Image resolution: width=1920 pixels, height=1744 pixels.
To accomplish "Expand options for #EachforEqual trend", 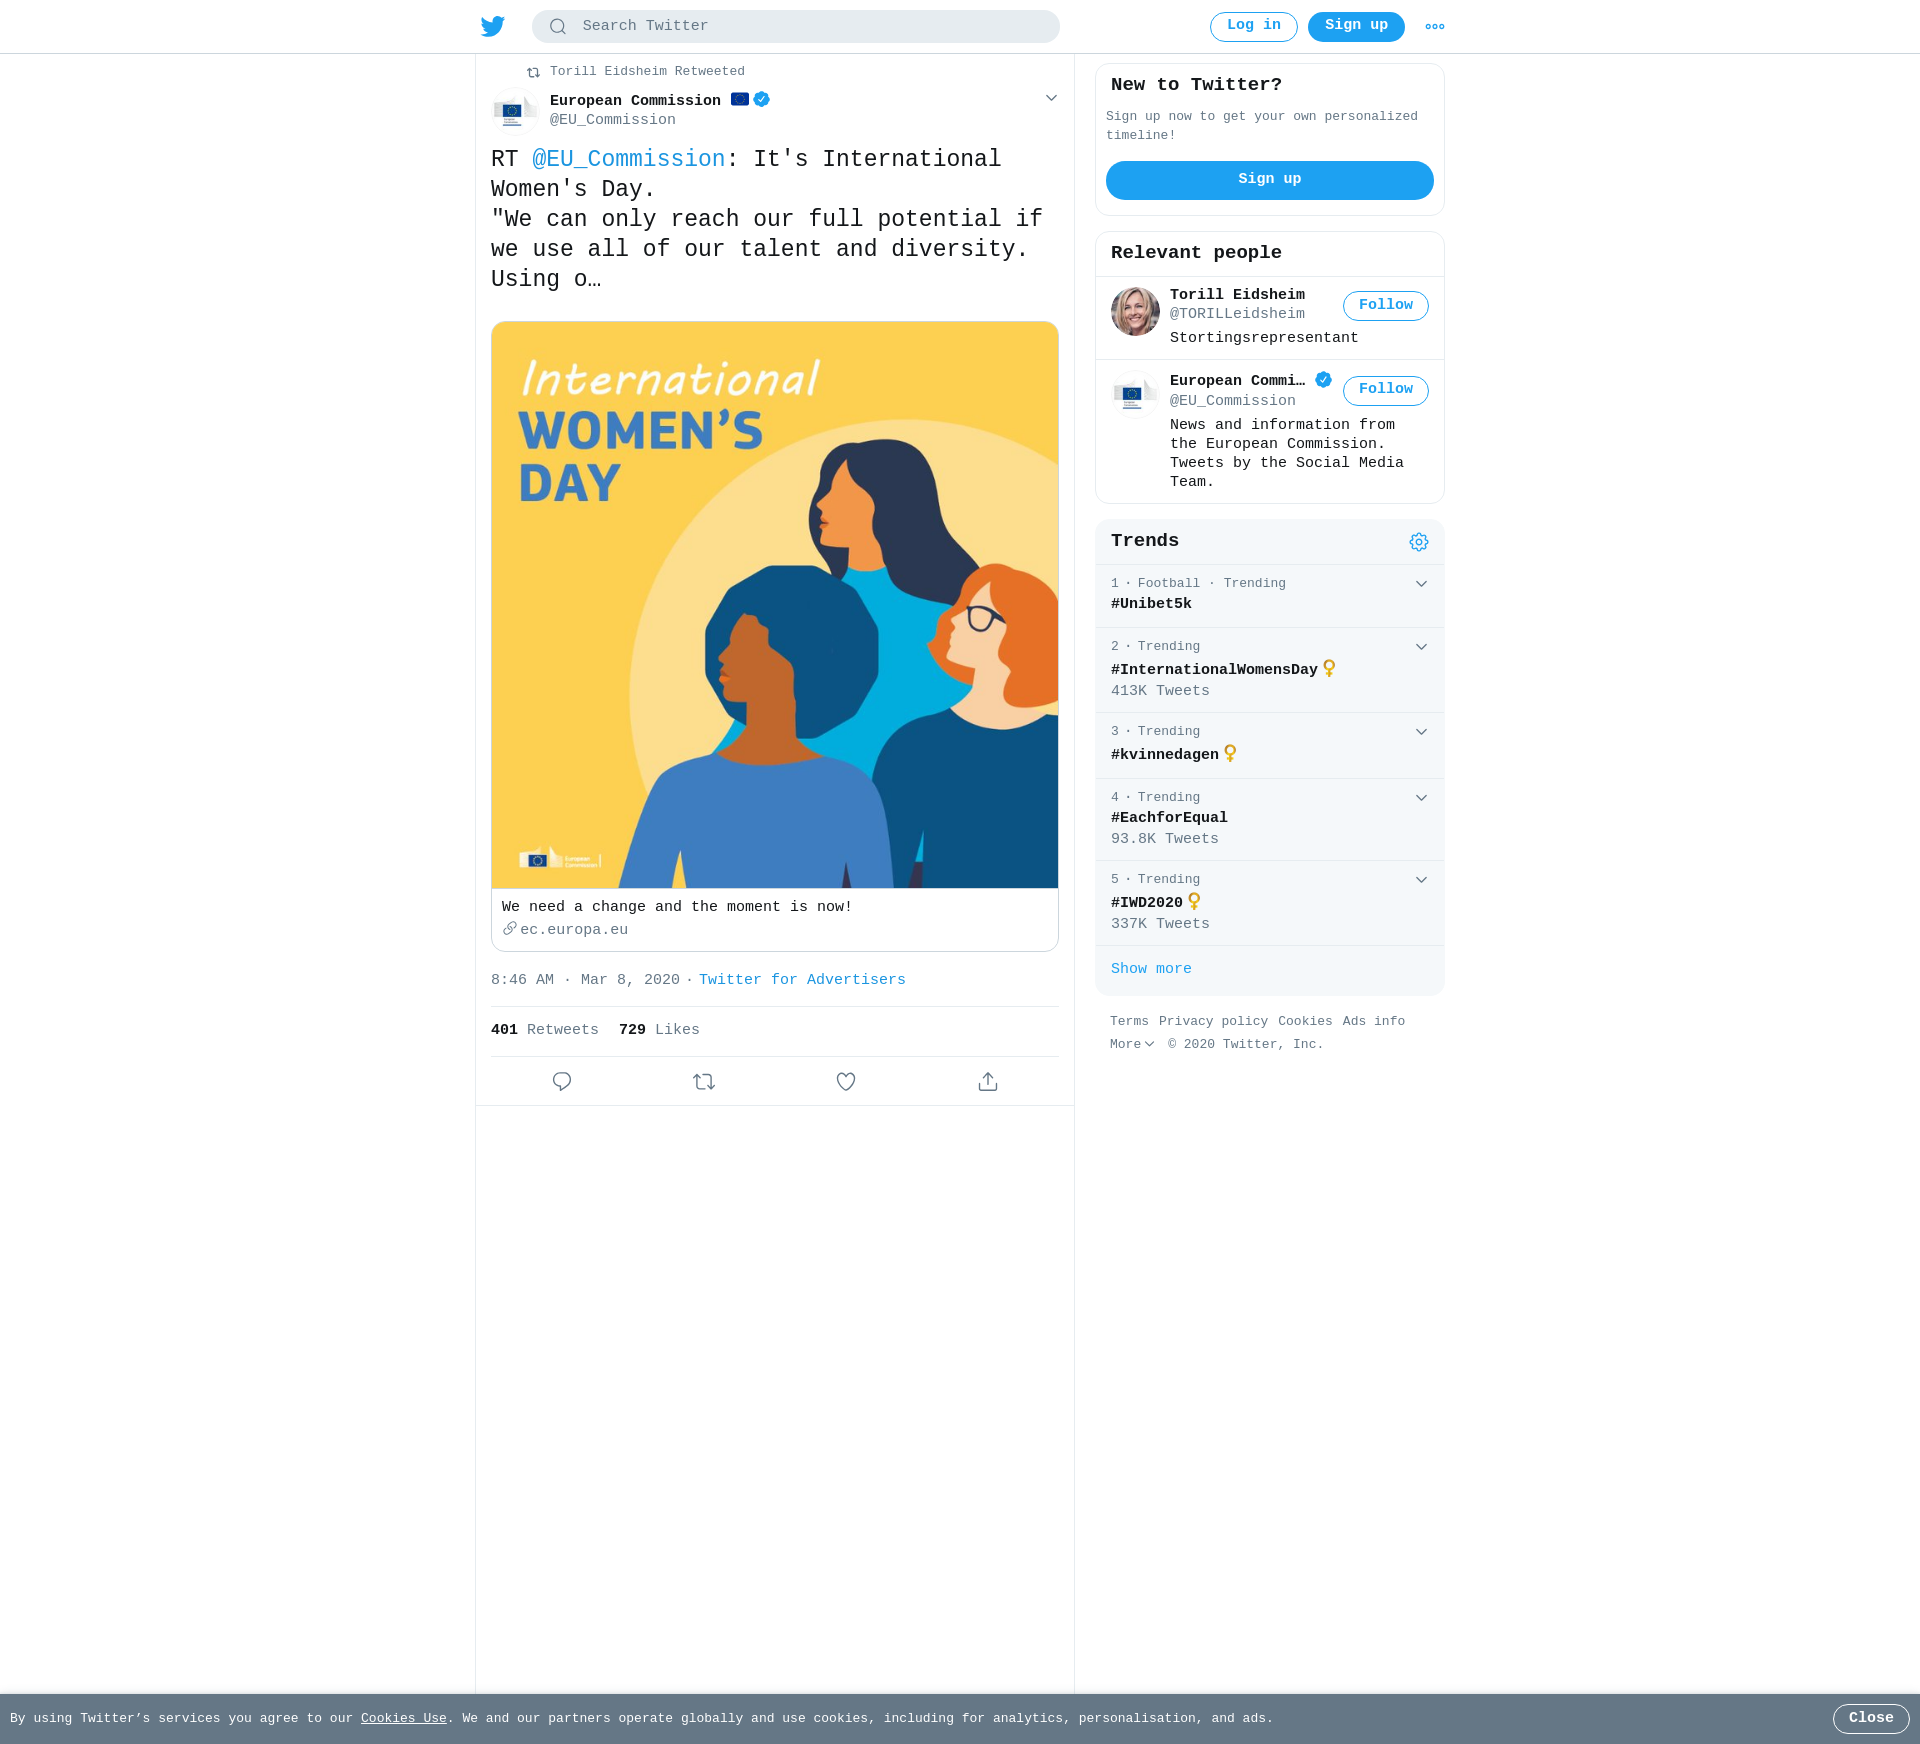I will pos(1421,798).
